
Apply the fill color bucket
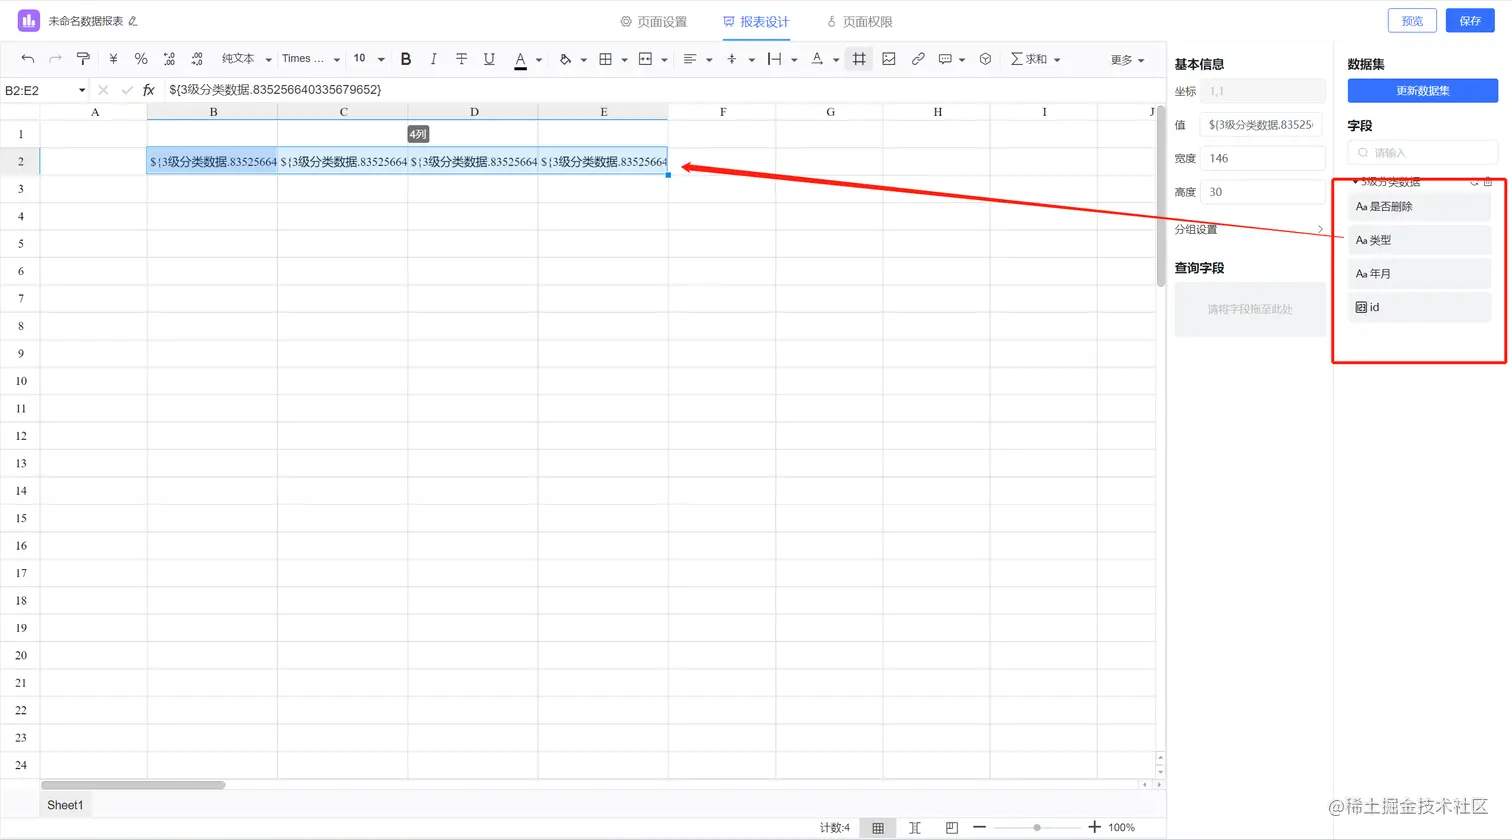[565, 59]
